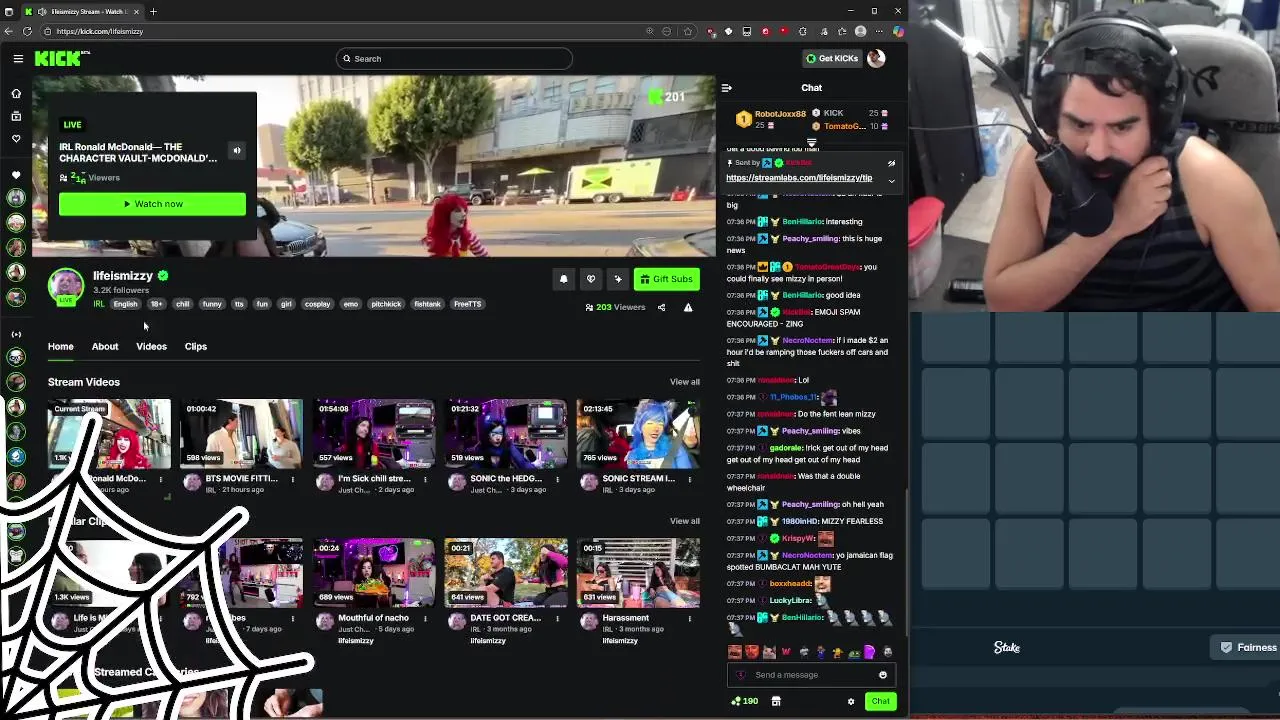The image size is (1280, 720).
Task: Select the pitchkick tag
Action: (386, 304)
